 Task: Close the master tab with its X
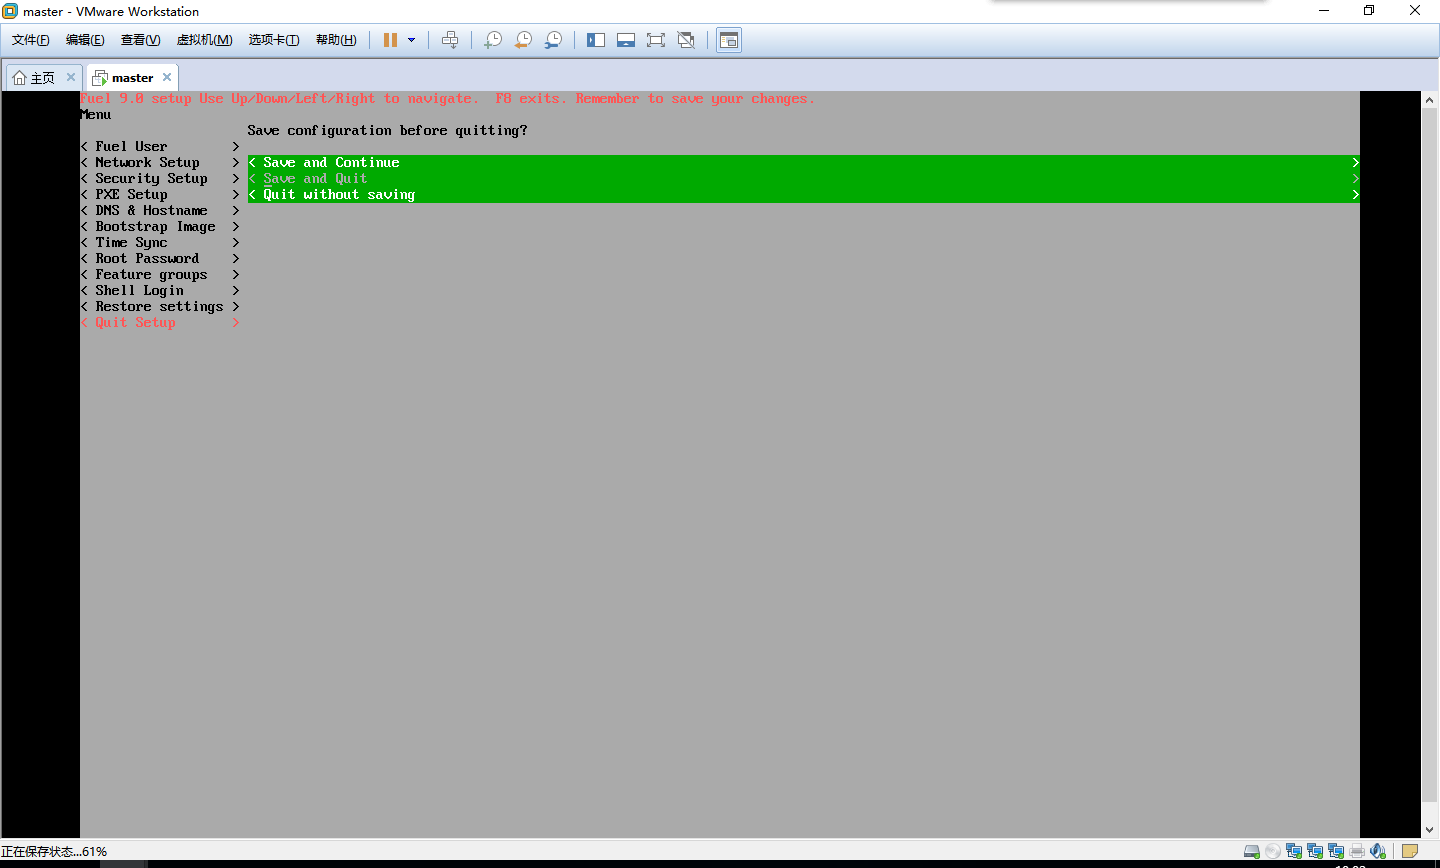(167, 77)
